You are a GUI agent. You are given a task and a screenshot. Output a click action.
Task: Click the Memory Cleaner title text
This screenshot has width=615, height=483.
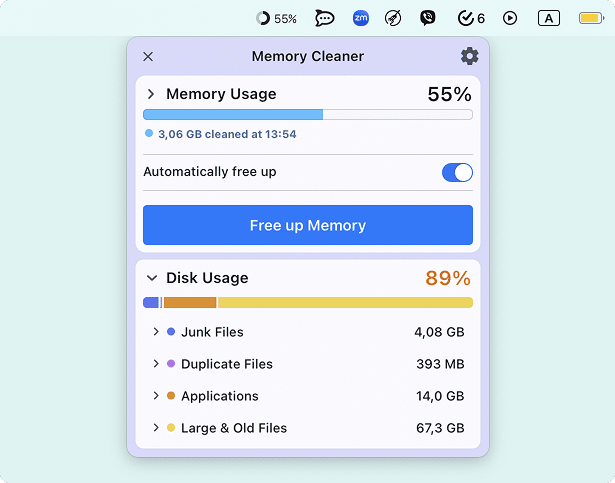coord(308,57)
